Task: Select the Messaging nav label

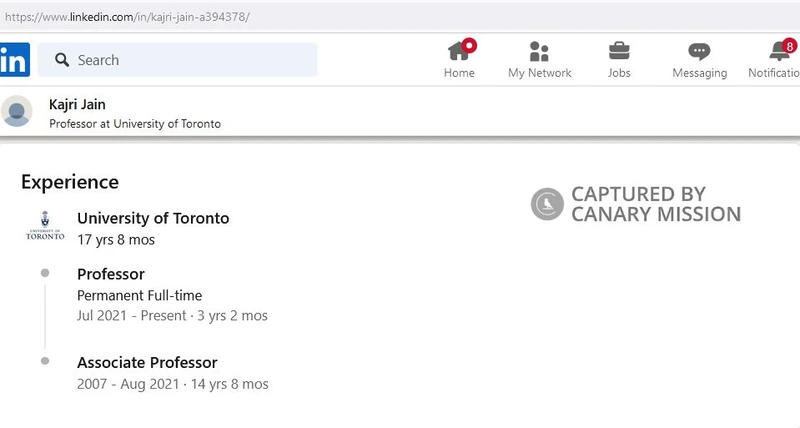Action: [x=699, y=73]
